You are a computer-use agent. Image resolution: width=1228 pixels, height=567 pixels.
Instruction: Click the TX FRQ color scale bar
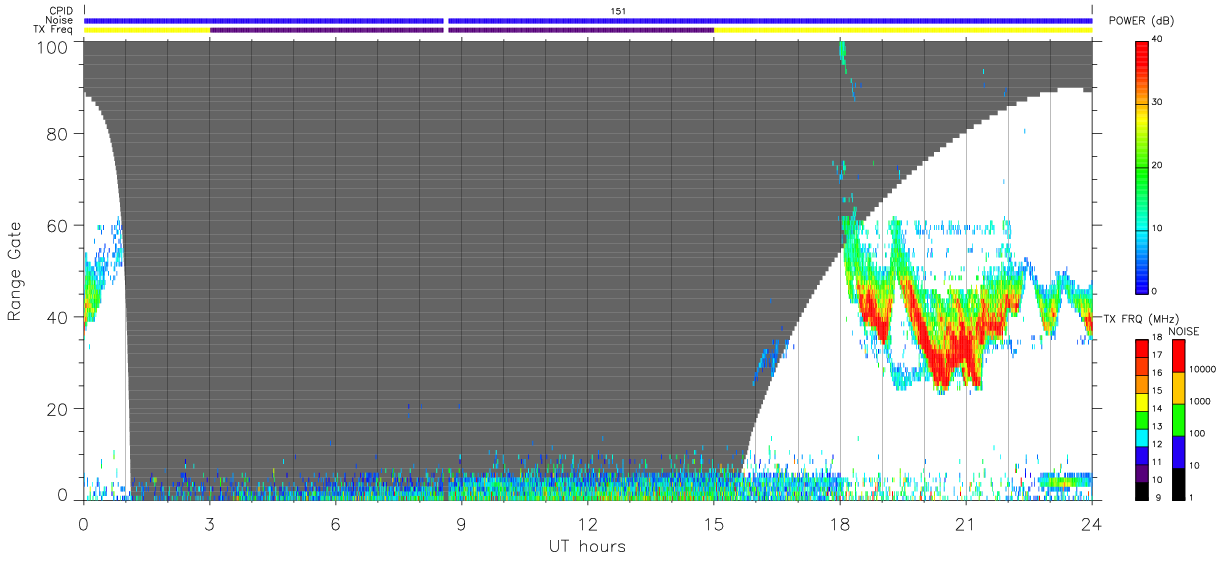1143,418
